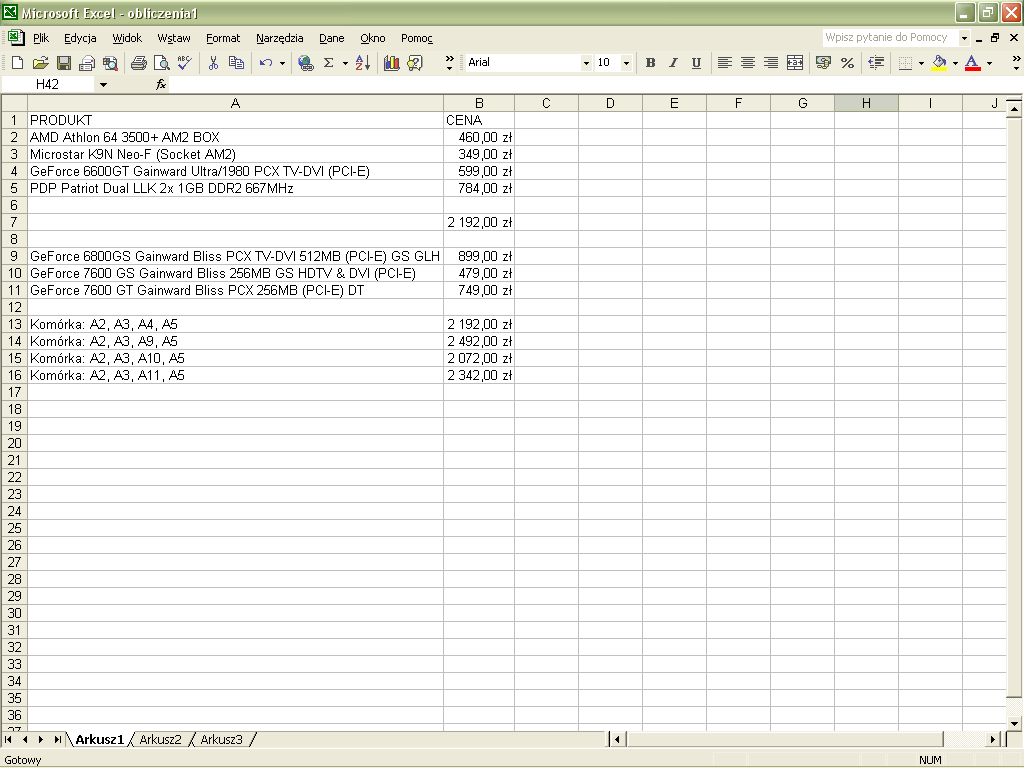The height and width of the screenshot is (768, 1024).
Task: Click the send by e-mail icon
Action: 87,63
